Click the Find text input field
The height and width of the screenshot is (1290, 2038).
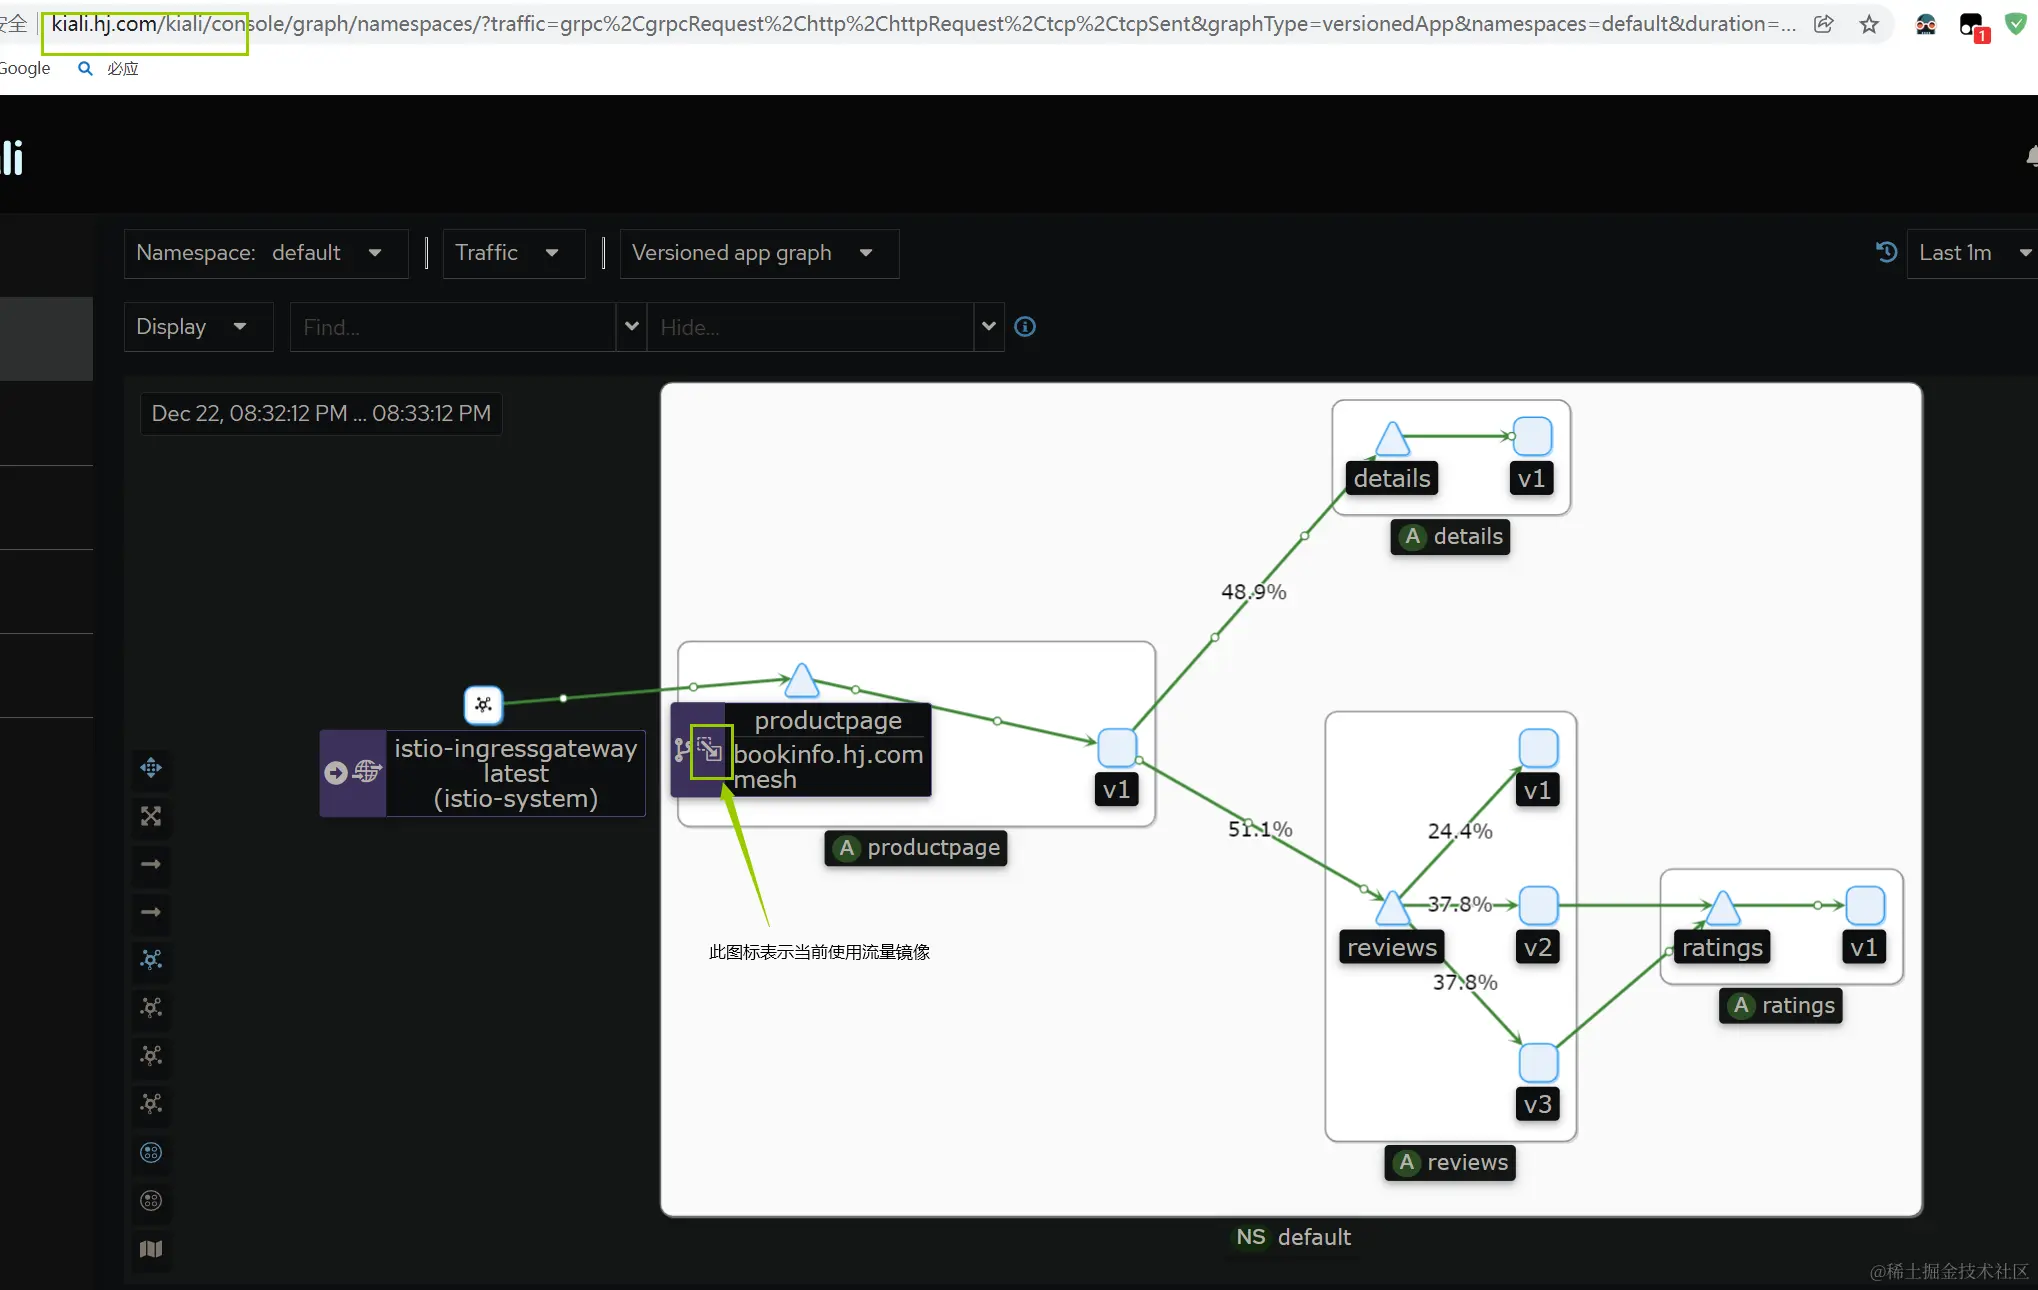pyautogui.click(x=452, y=327)
